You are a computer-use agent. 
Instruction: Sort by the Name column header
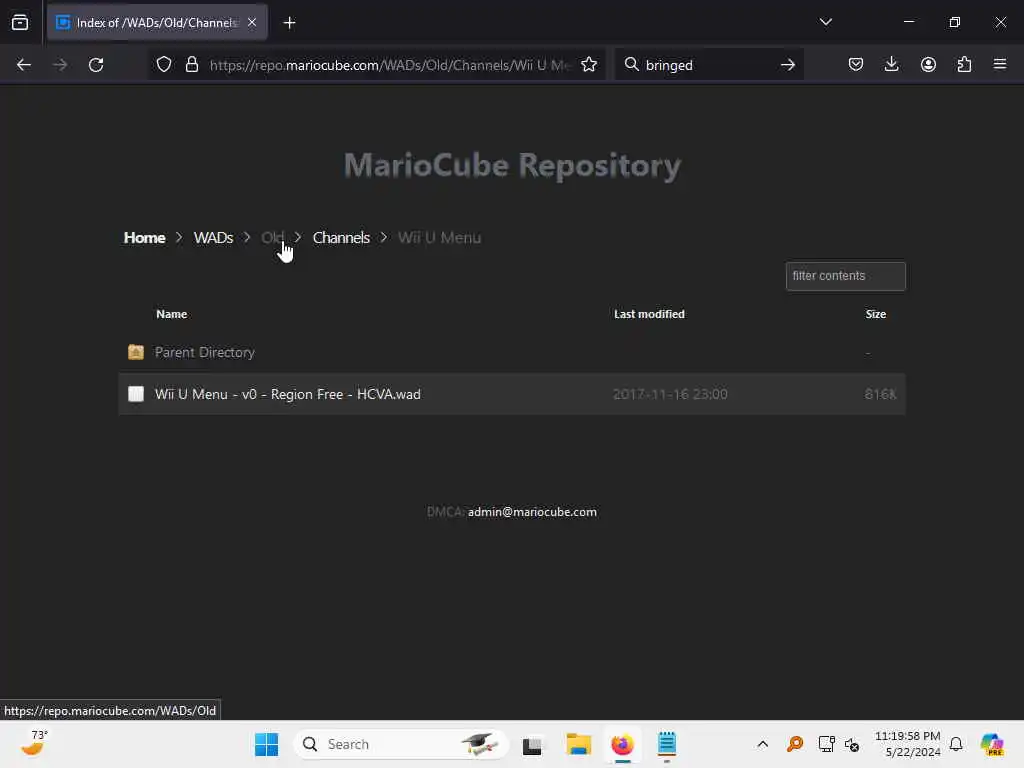point(172,314)
